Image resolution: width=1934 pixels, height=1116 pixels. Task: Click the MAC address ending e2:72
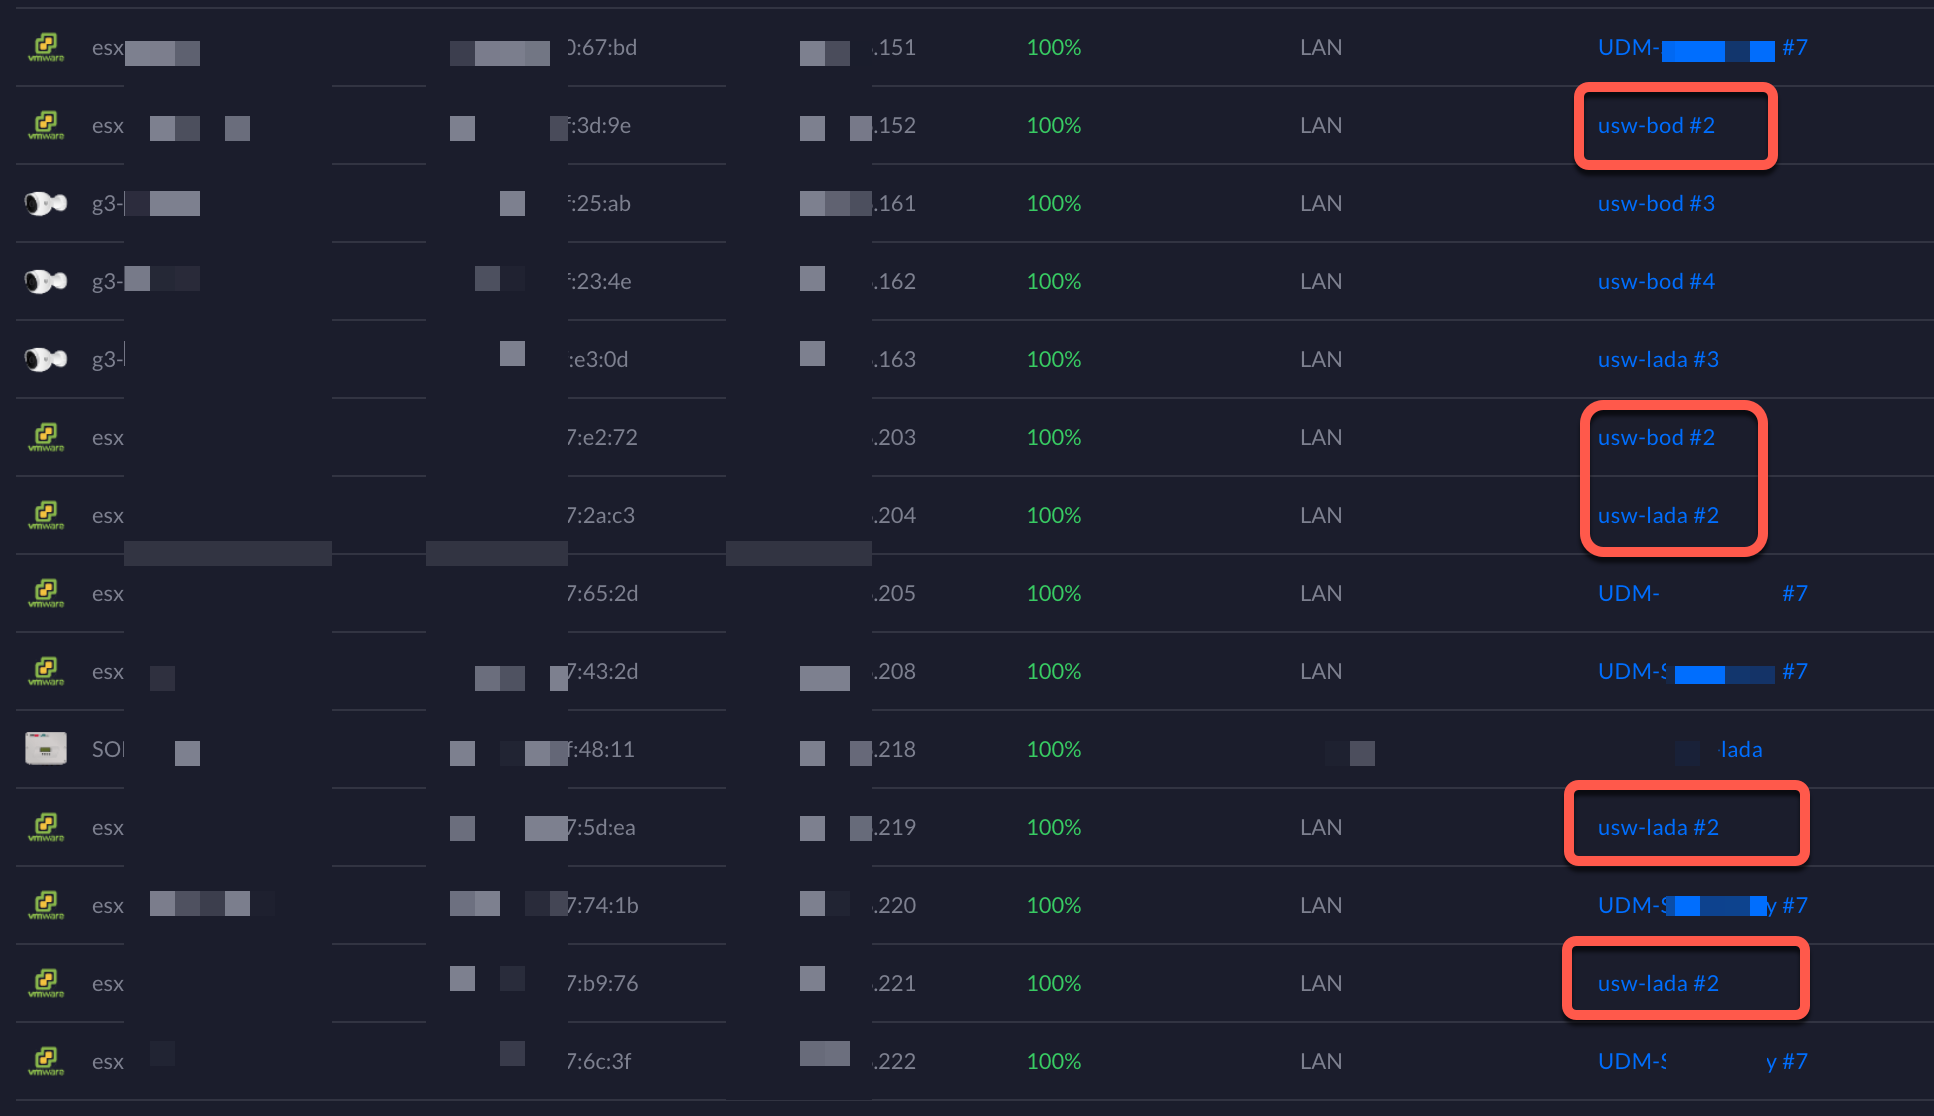tap(602, 437)
